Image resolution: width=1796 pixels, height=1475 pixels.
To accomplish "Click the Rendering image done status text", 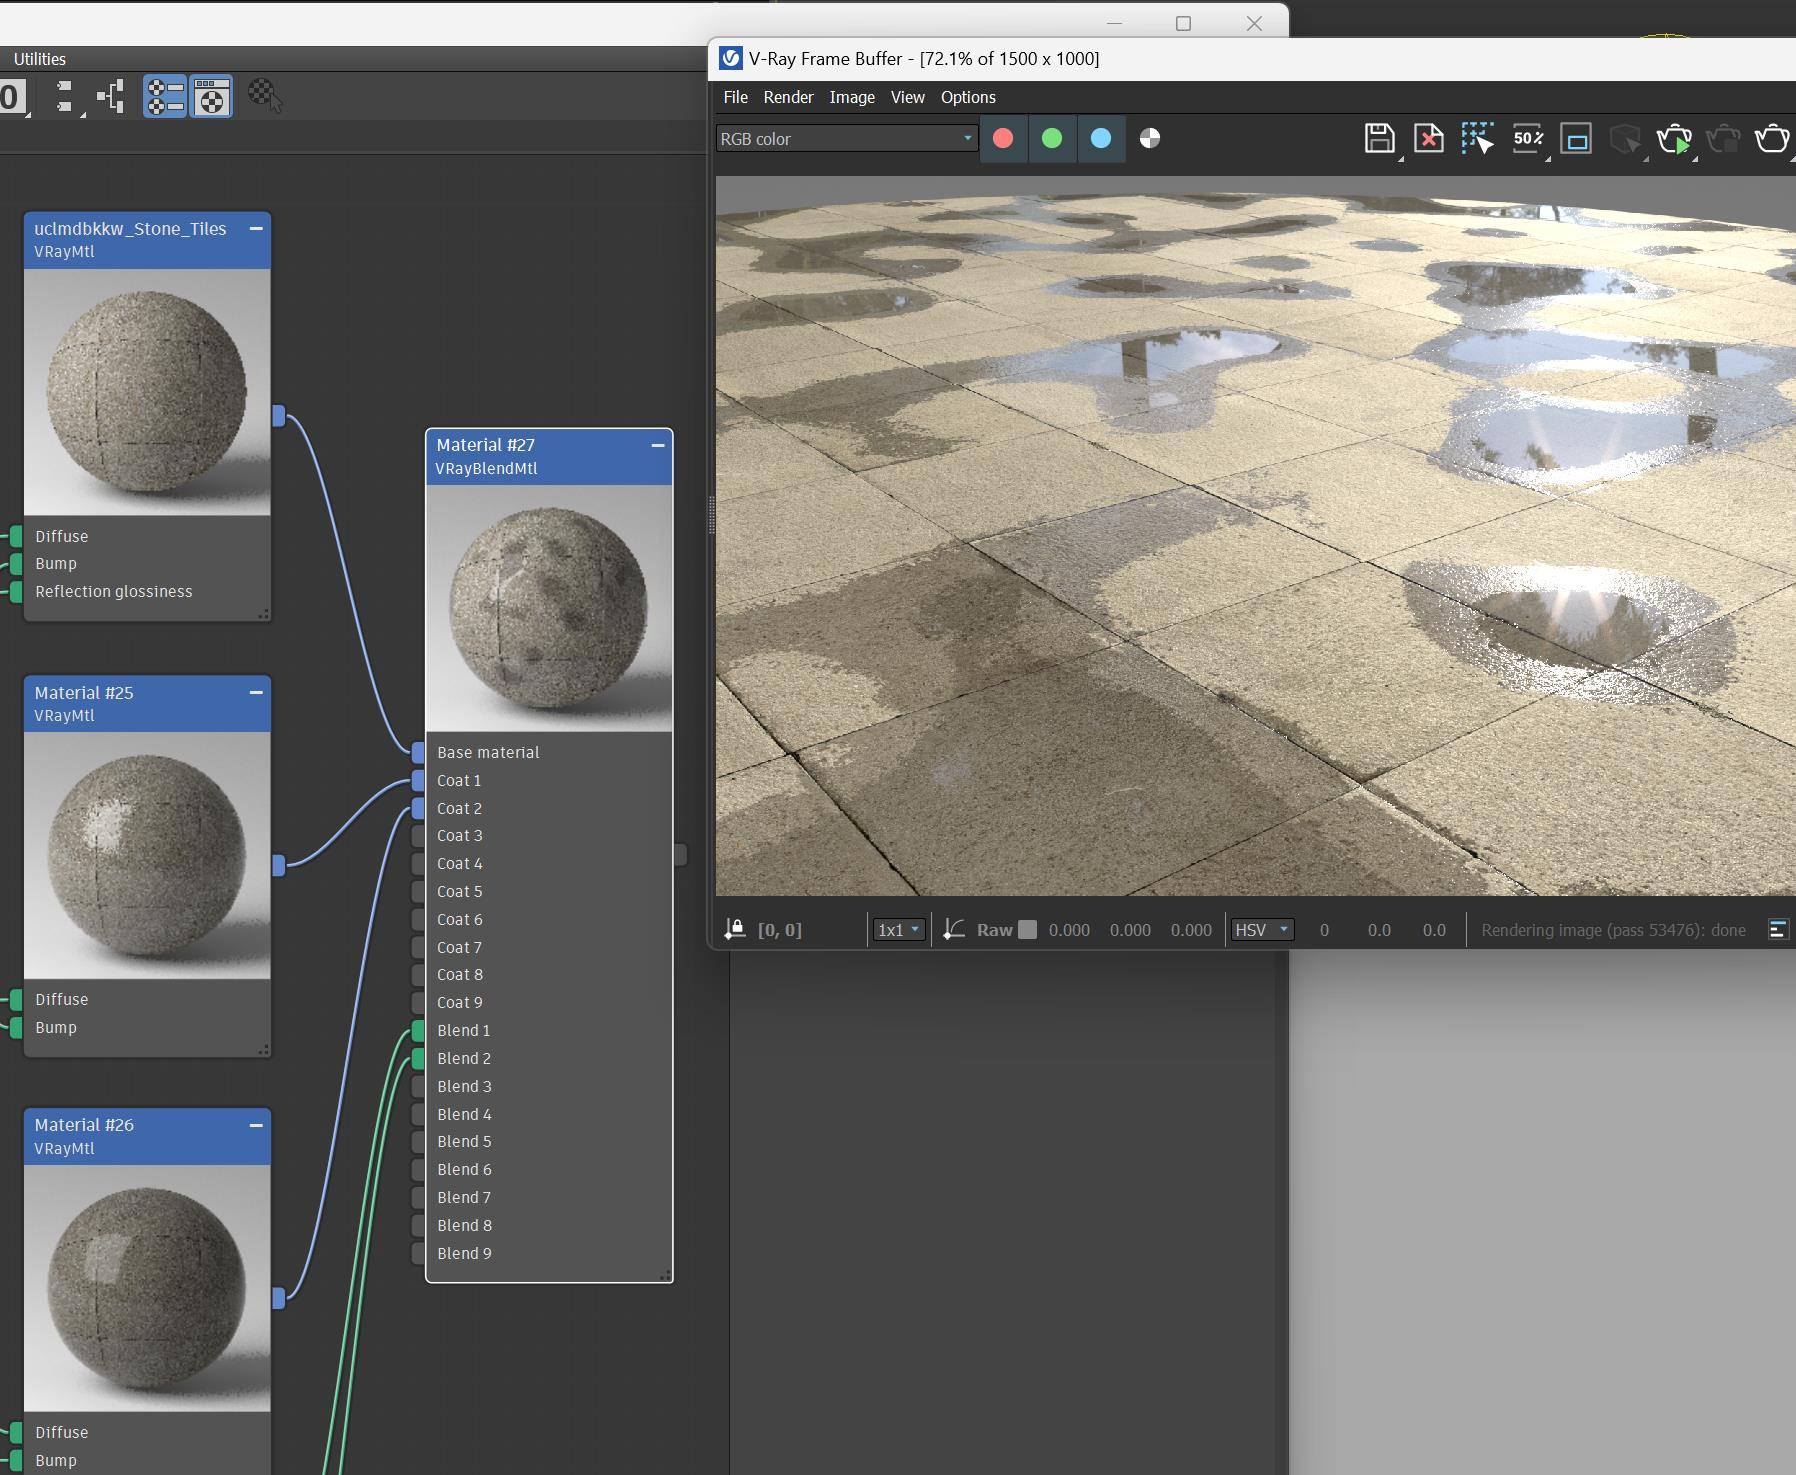I will coord(1613,930).
